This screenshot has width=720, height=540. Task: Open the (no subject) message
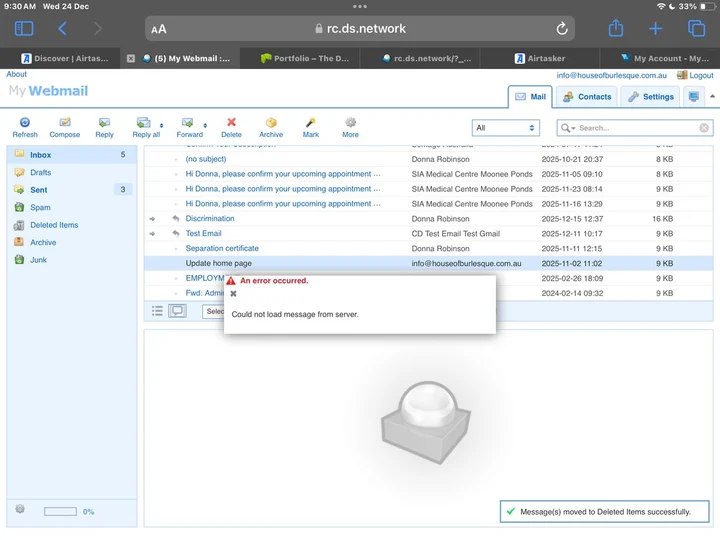click(206, 159)
